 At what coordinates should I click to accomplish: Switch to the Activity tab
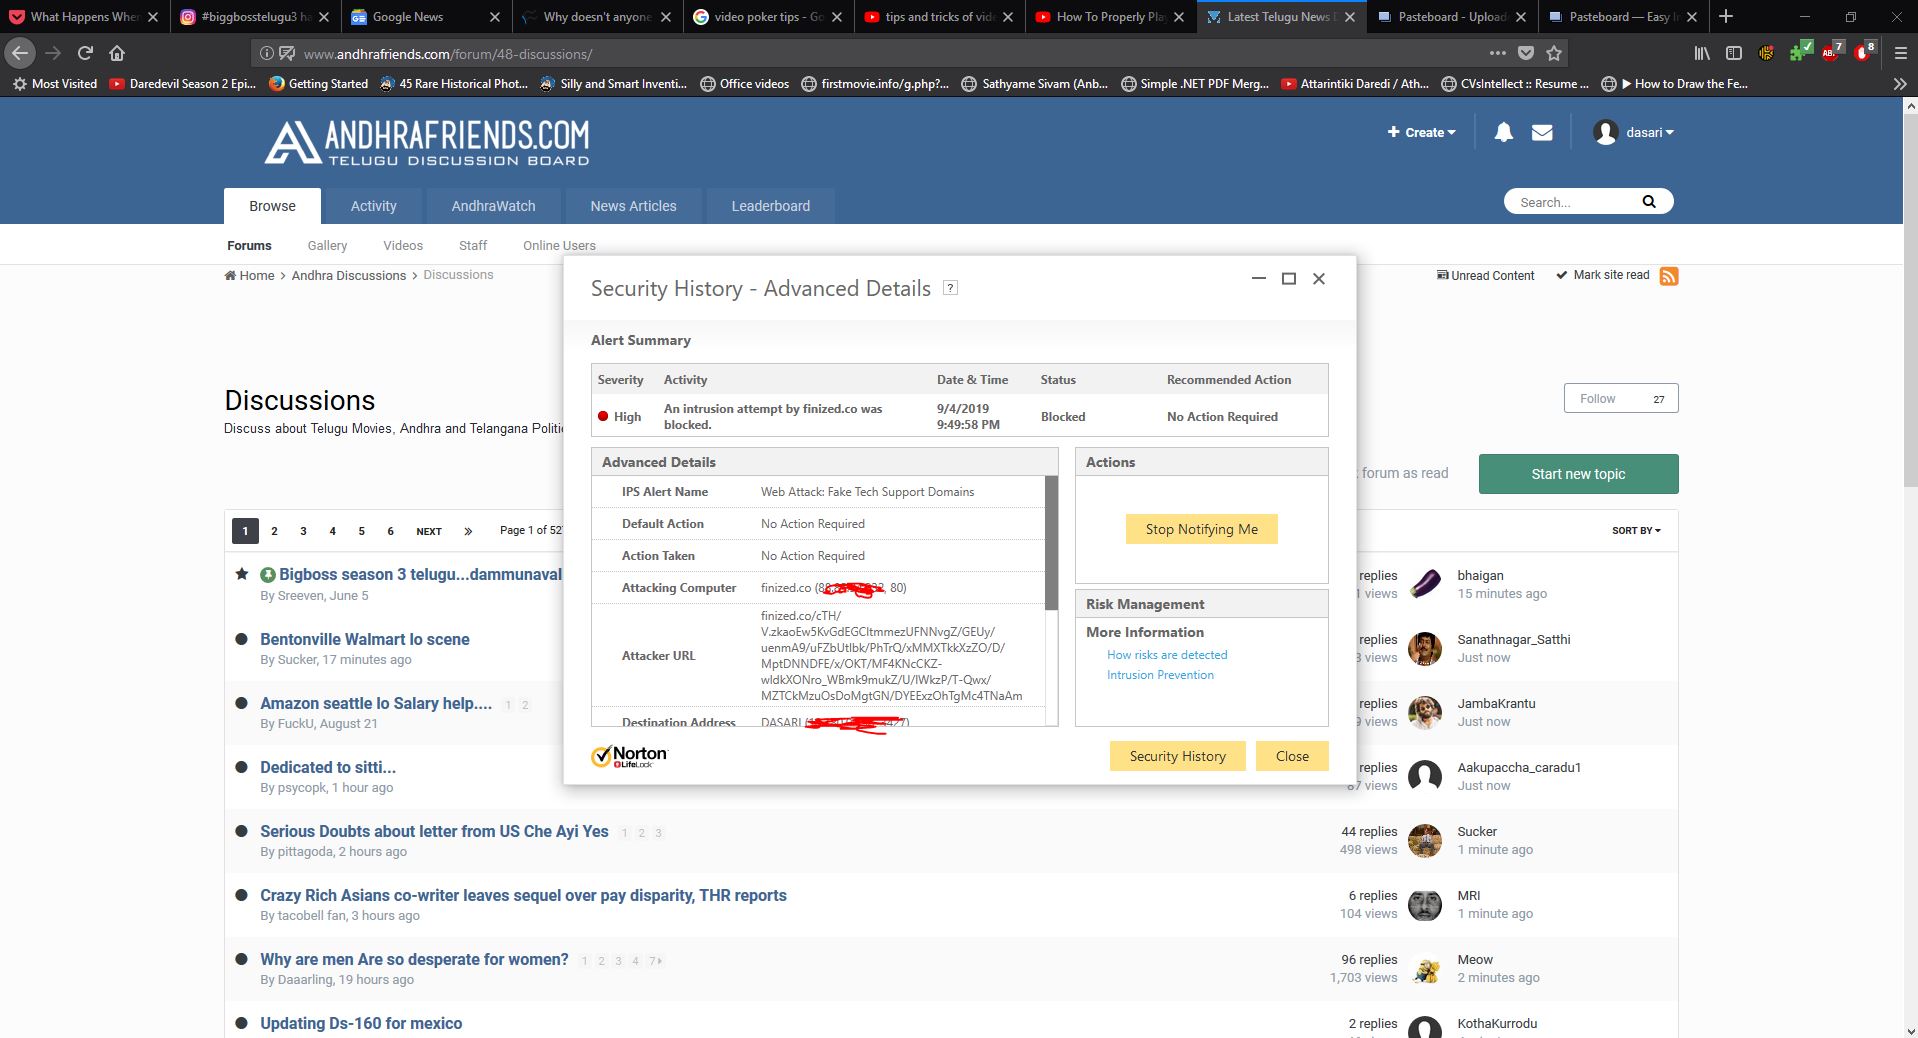click(x=374, y=206)
